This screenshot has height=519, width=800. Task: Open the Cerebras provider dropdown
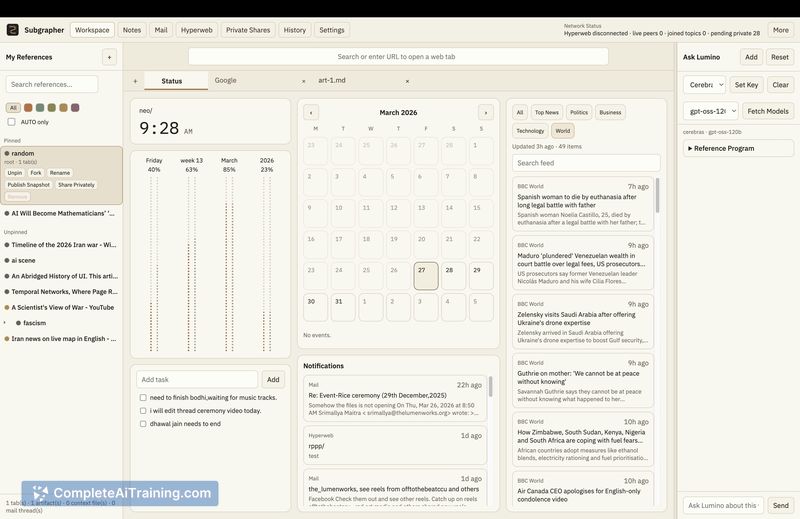[704, 85]
